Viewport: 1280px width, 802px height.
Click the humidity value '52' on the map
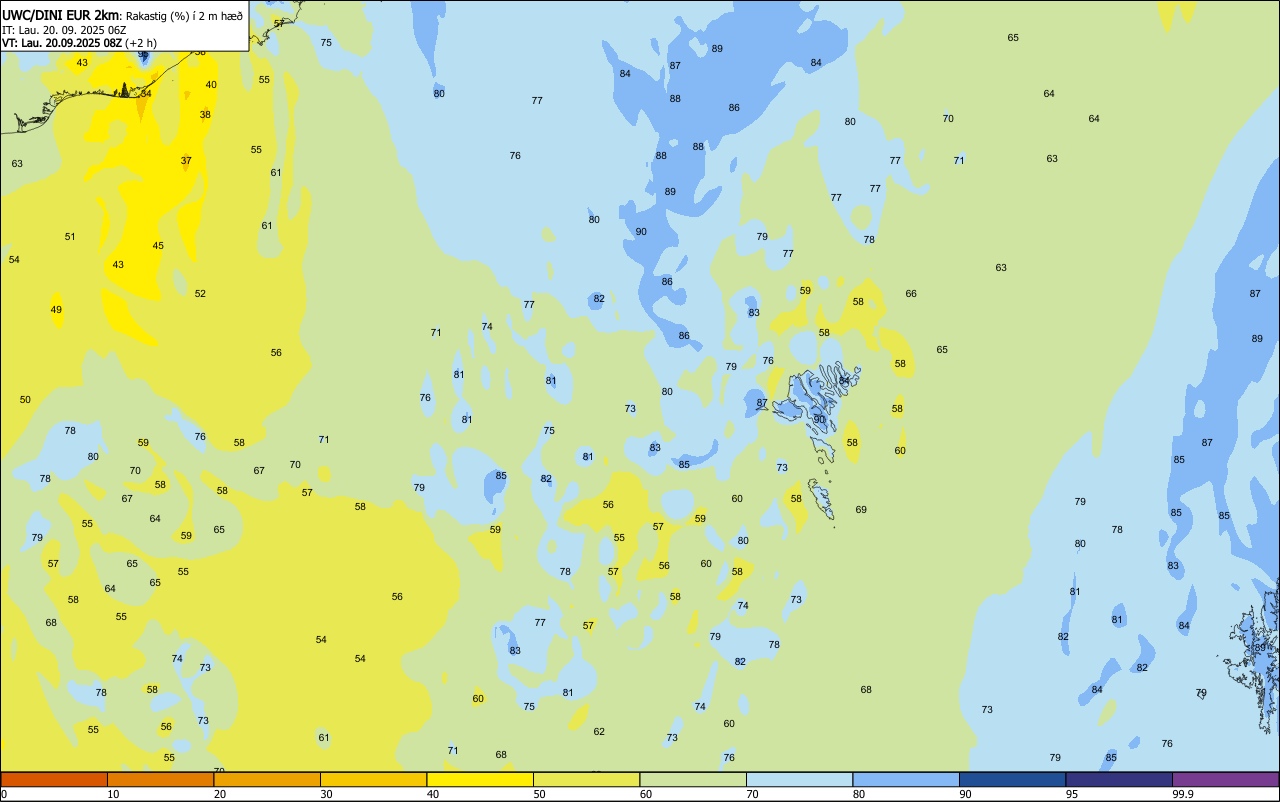tap(200, 294)
